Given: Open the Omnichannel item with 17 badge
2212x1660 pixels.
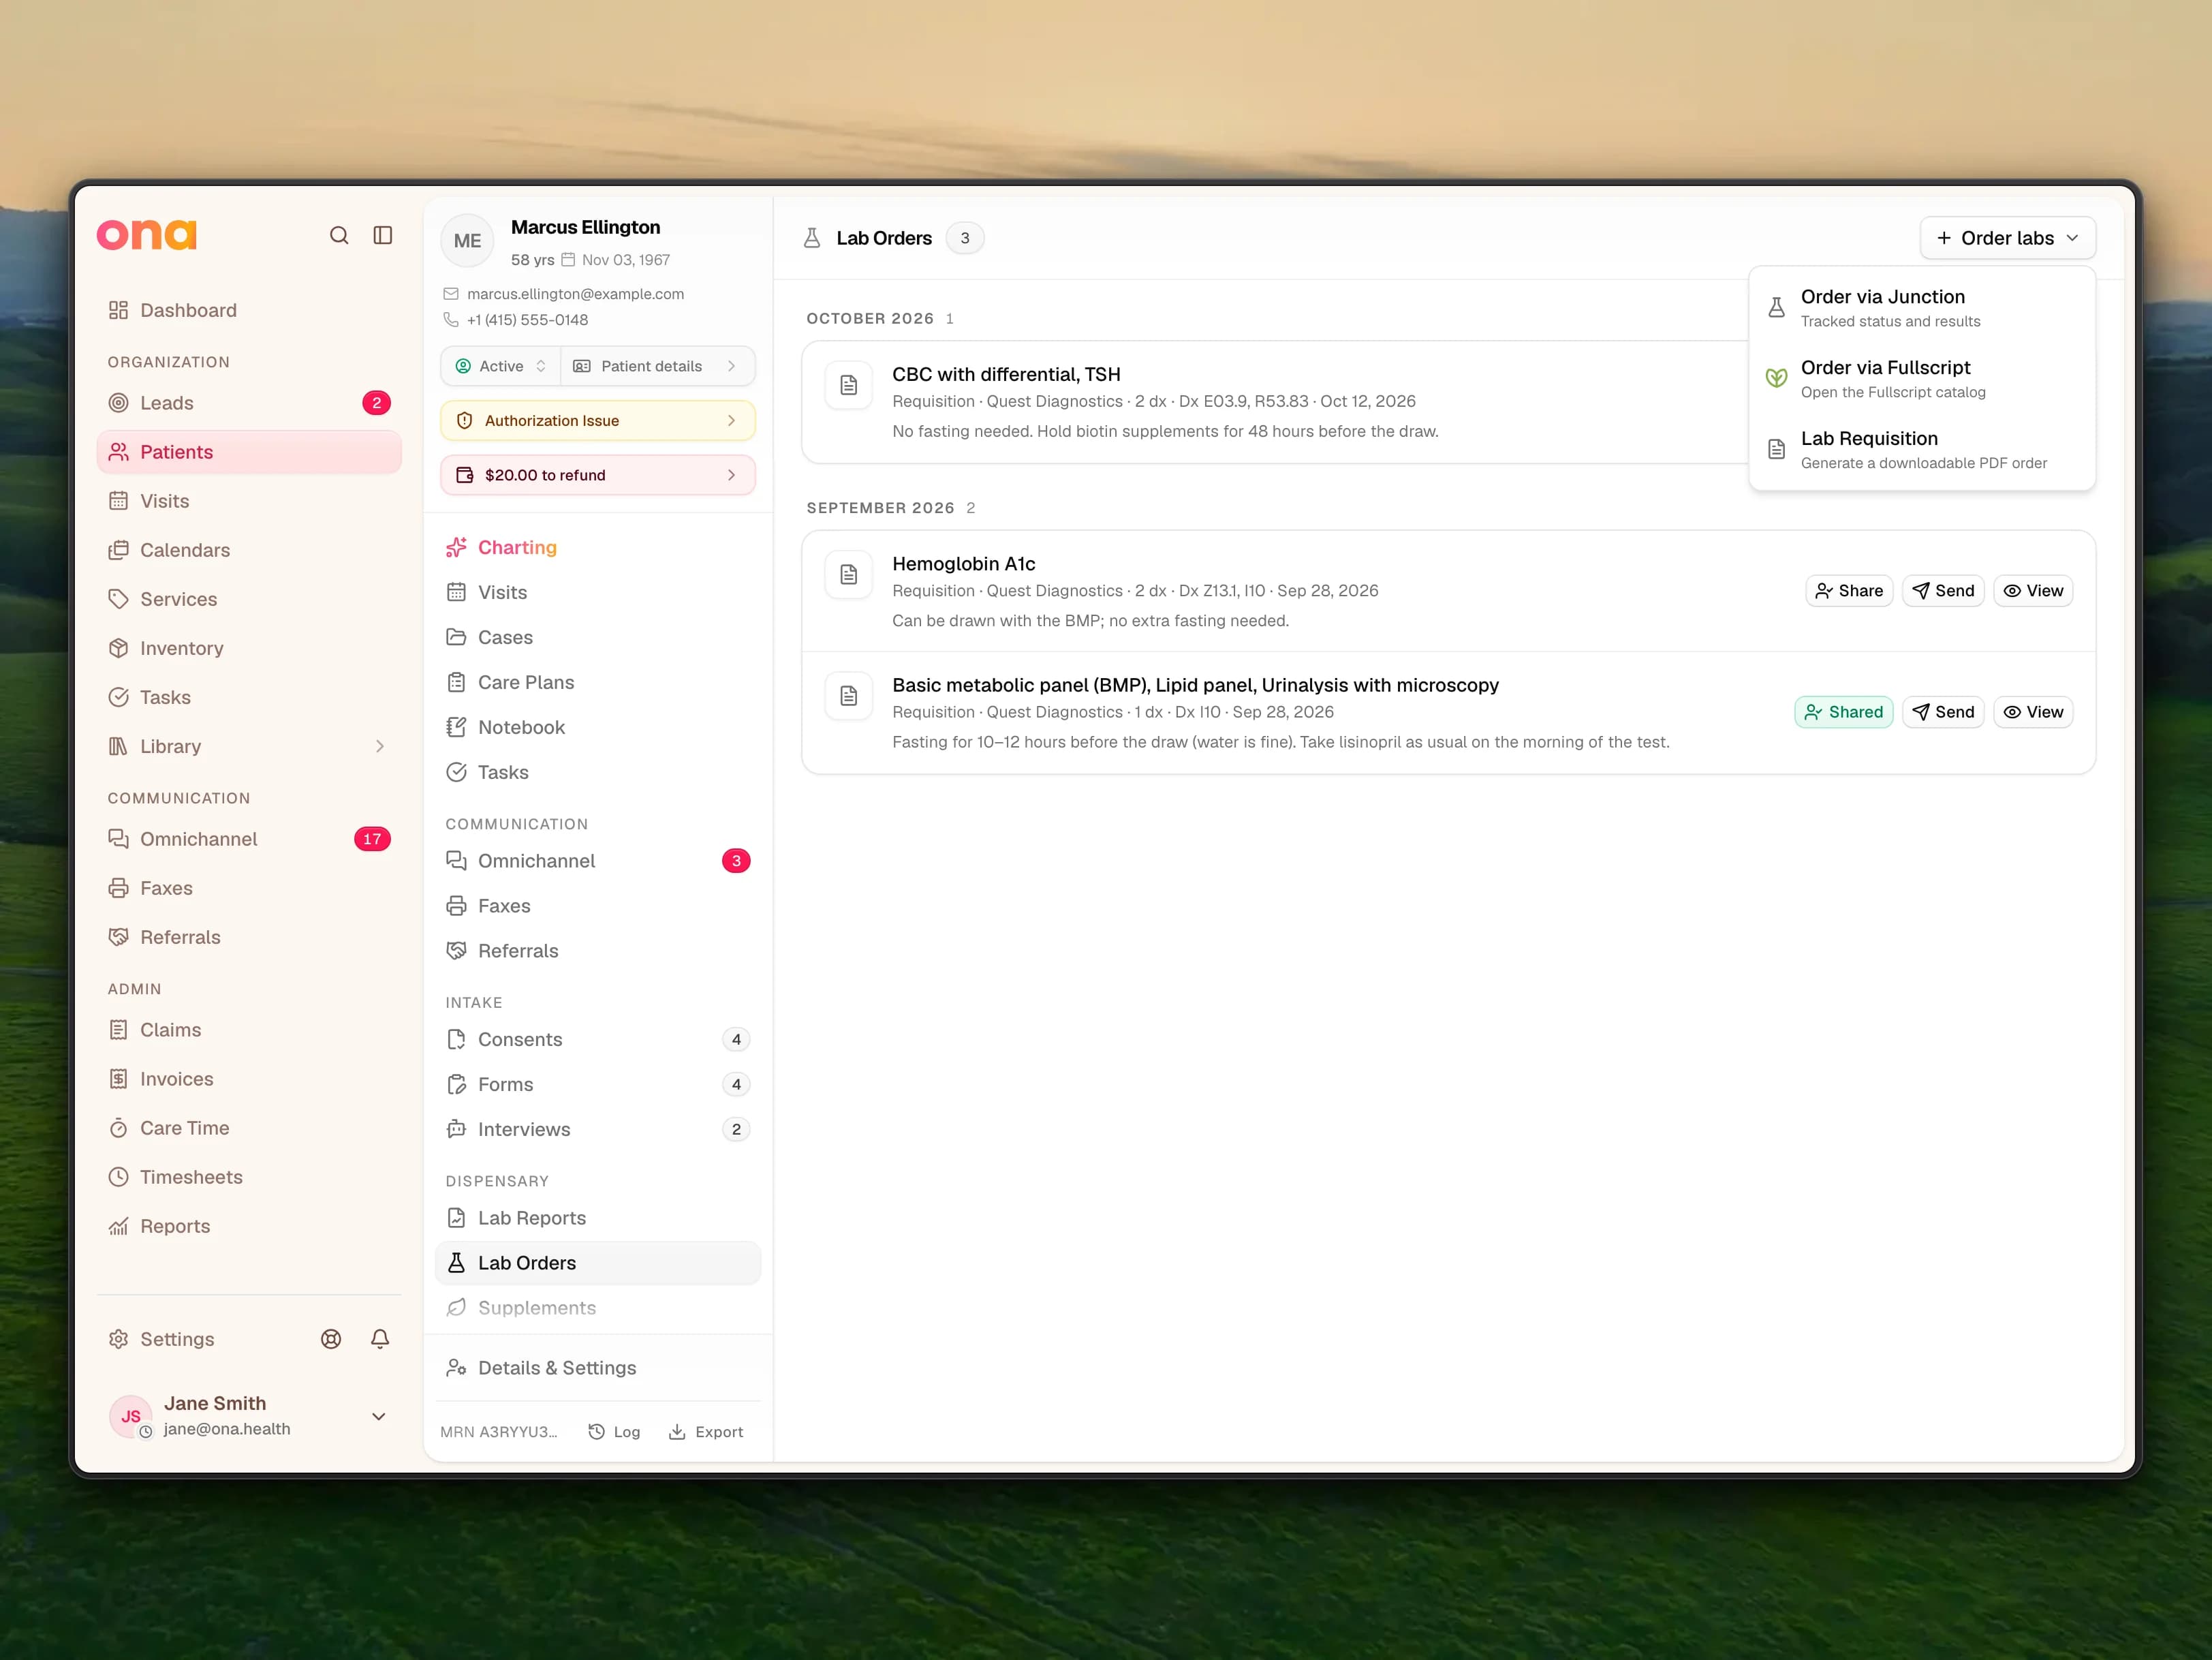Looking at the screenshot, I should click(249, 839).
